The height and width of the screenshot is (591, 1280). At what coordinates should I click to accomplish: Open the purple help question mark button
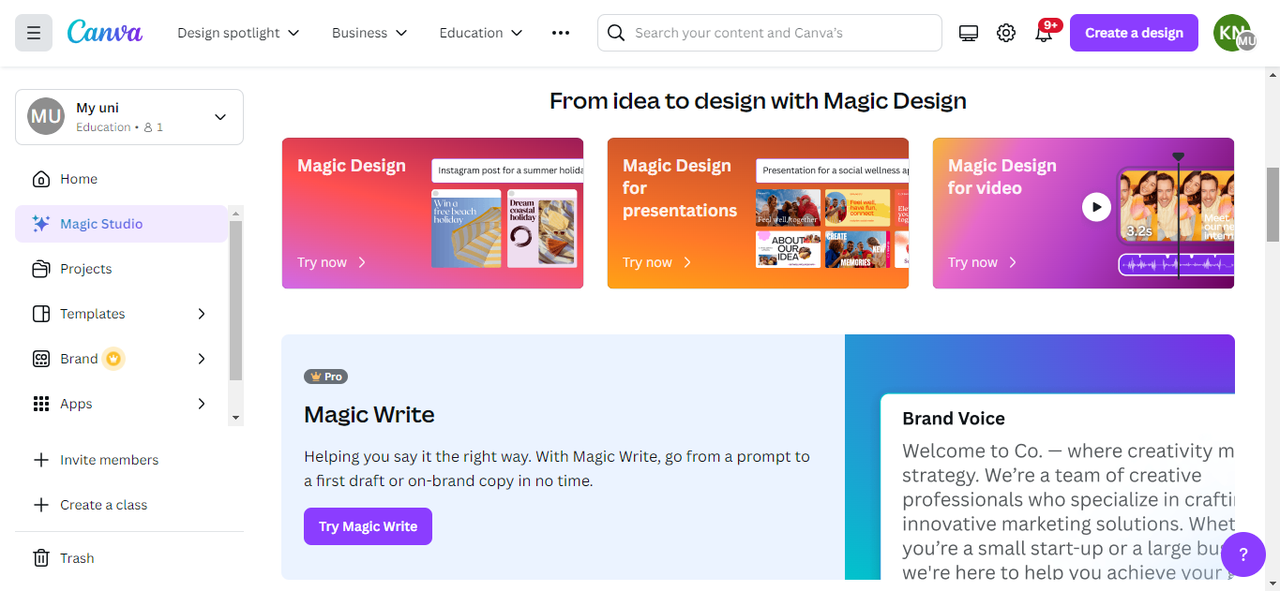point(1243,555)
